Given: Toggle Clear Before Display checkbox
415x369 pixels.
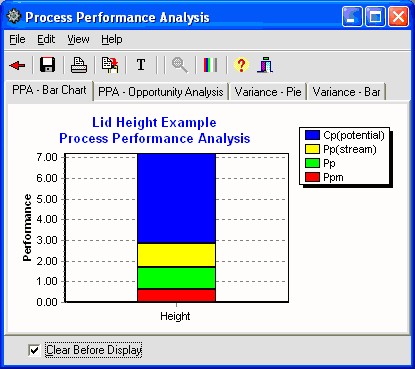Looking at the screenshot, I should [x=34, y=350].
